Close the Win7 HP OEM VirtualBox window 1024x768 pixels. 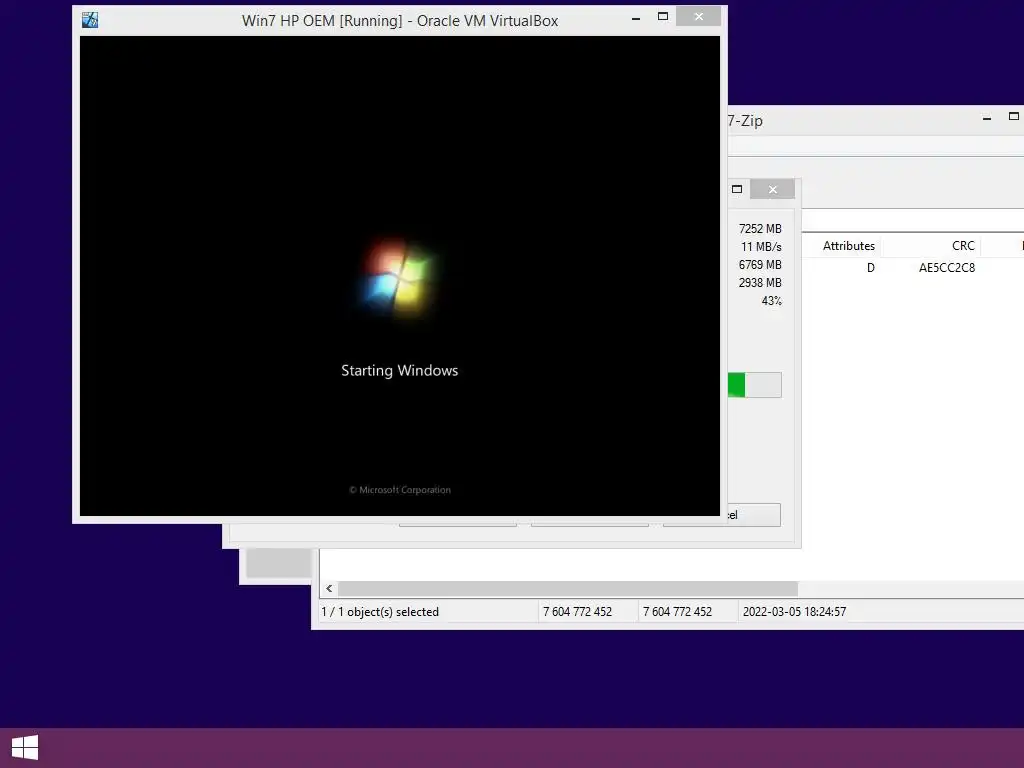[x=699, y=17]
